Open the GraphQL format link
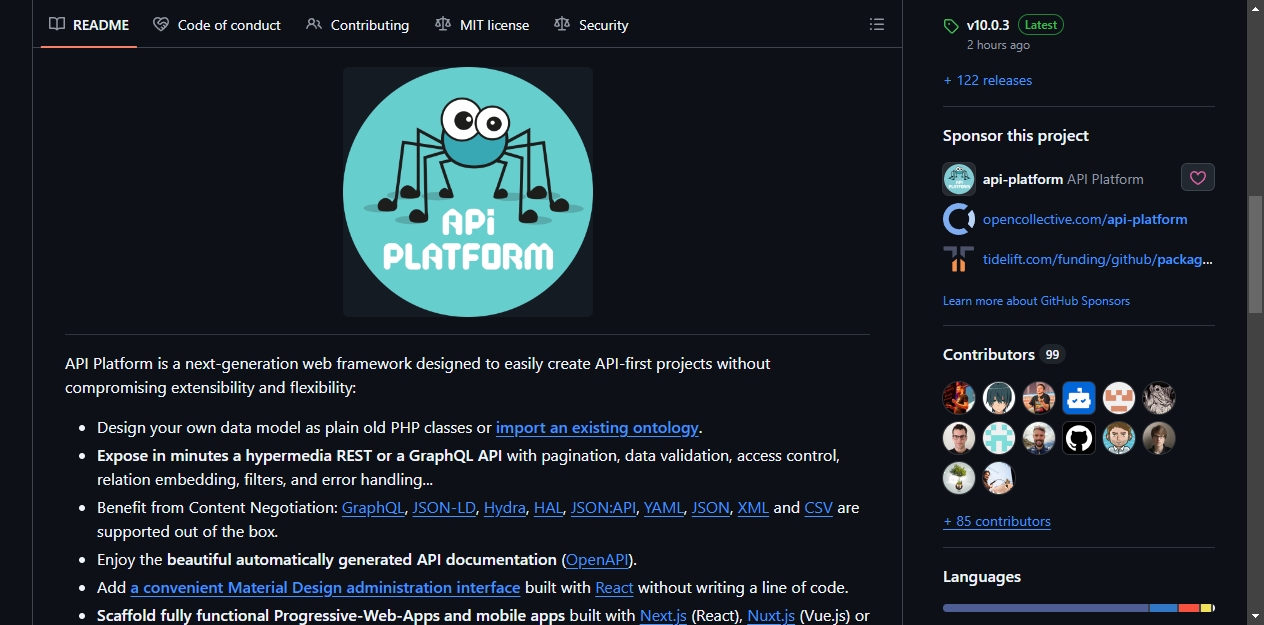The width and height of the screenshot is (1264, 625). 373,507
